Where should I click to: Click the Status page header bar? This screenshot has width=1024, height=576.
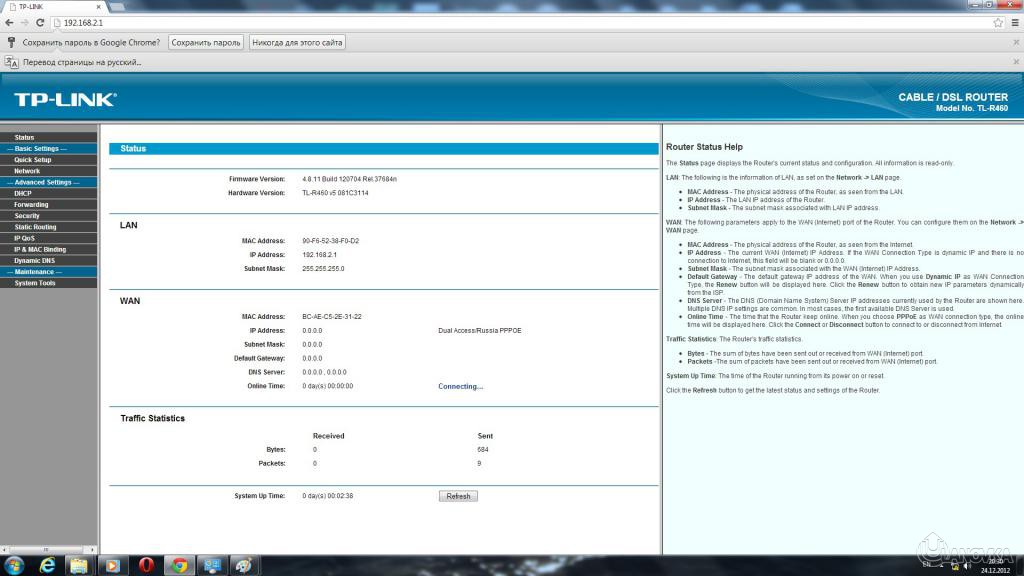pyautogui.click(x=384, y=149)
